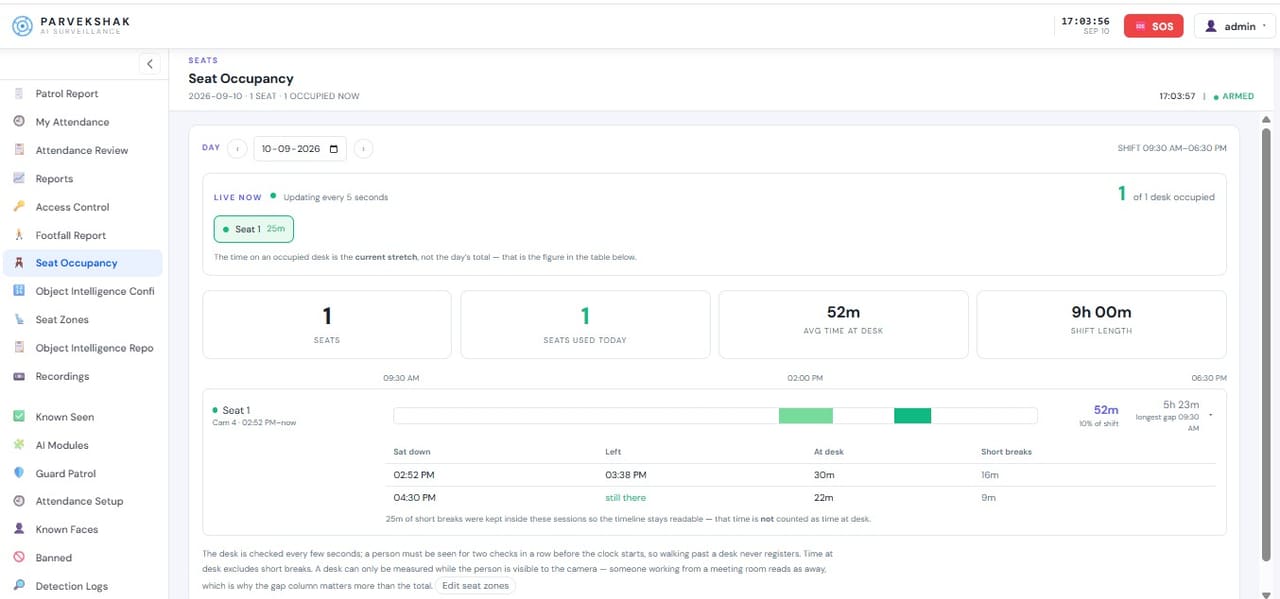Click the Seat Zones sidebar icon
This screenshot has height=599, width=1280.
point(19,319)
